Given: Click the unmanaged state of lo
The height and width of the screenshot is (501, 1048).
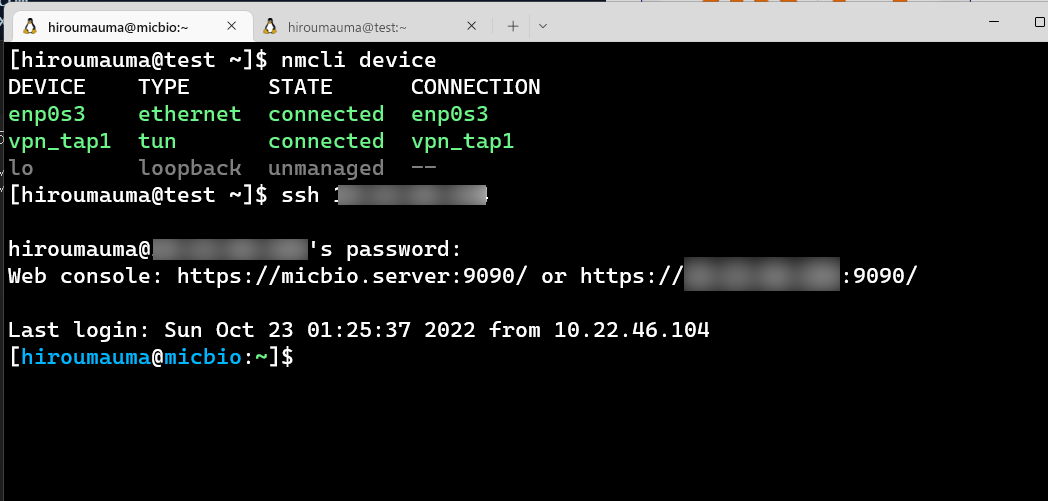Looking at the screenshot, I should pyautogui.click(x=326, y=168).
